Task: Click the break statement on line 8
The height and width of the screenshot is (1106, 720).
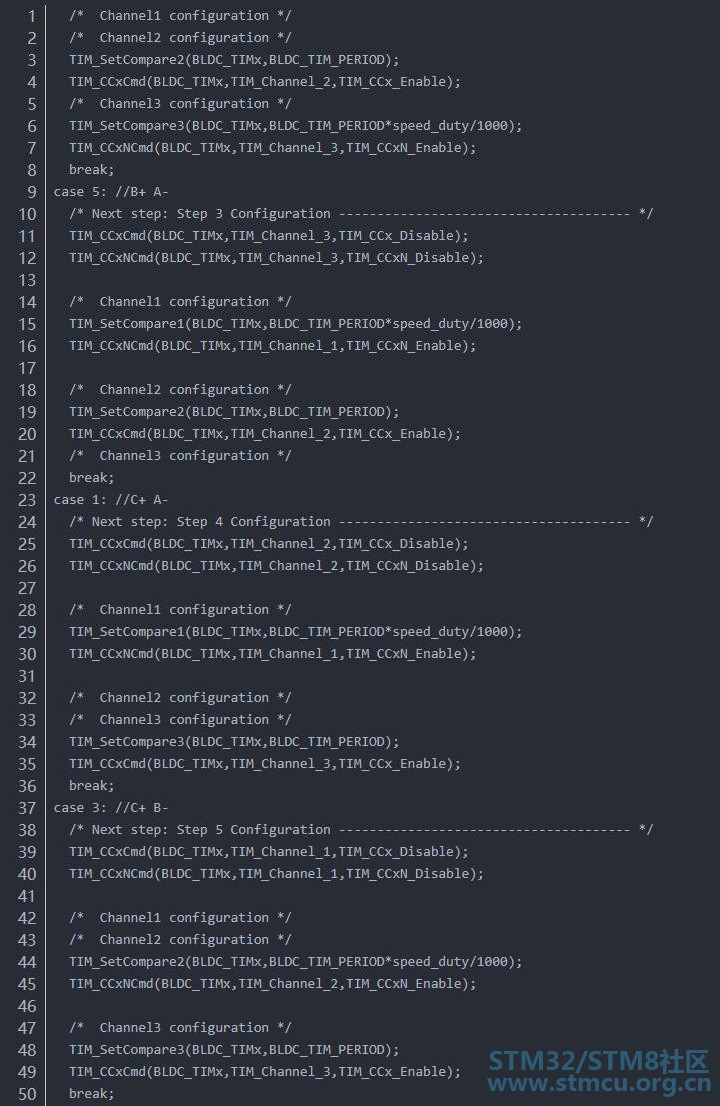Action: pyautogui.click(x=92, y=170)
